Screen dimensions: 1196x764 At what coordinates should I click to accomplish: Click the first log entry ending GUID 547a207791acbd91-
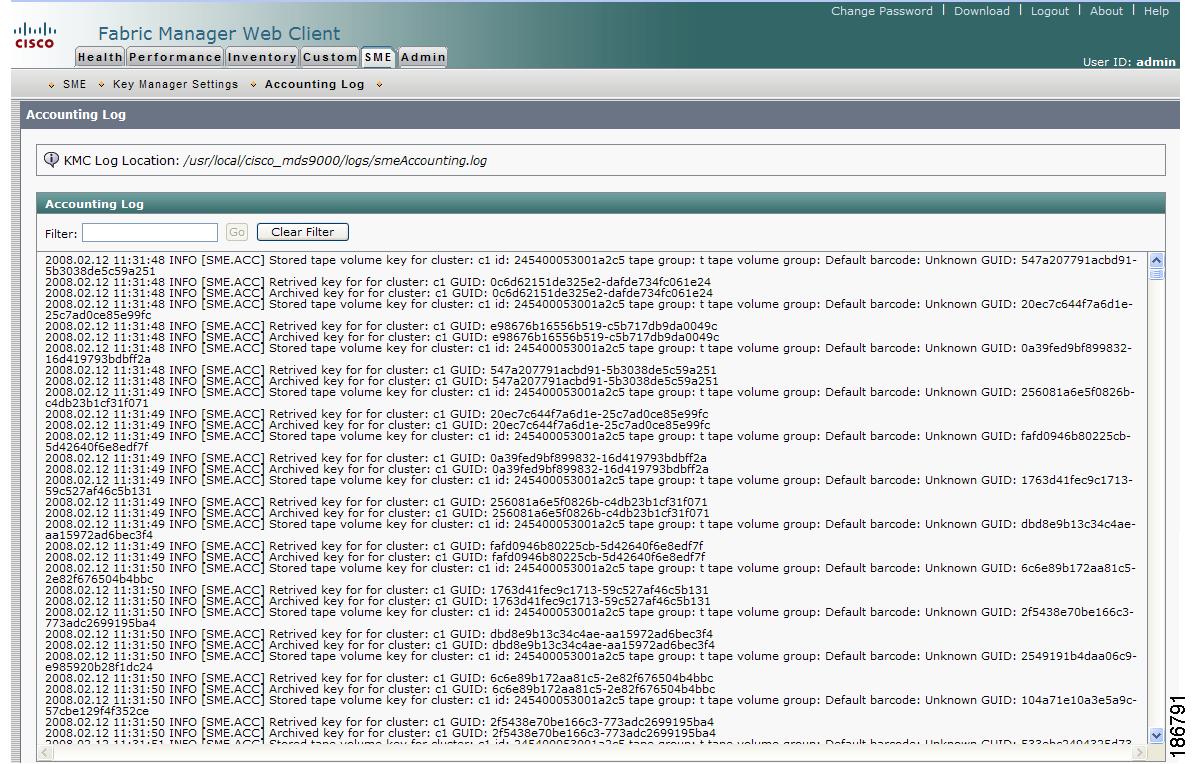(x=590, y=265)
